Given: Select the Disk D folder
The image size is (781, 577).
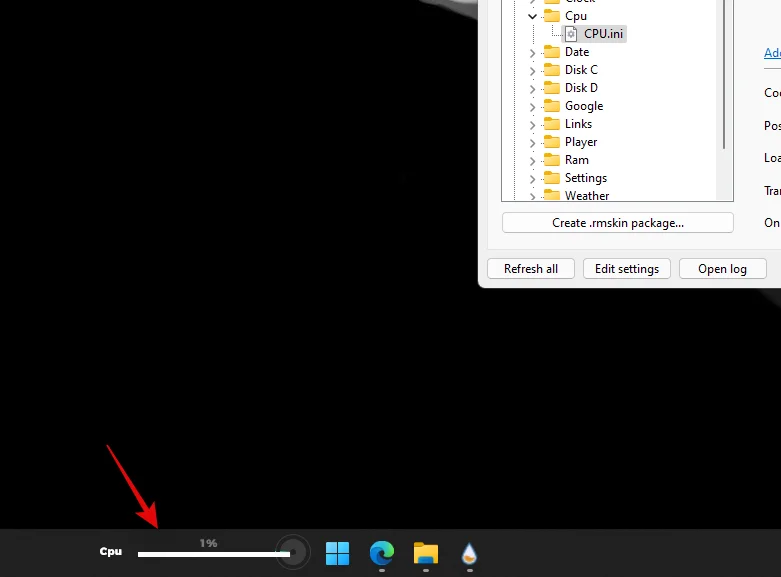Looking at the screenshot, I should pos(571,88).
